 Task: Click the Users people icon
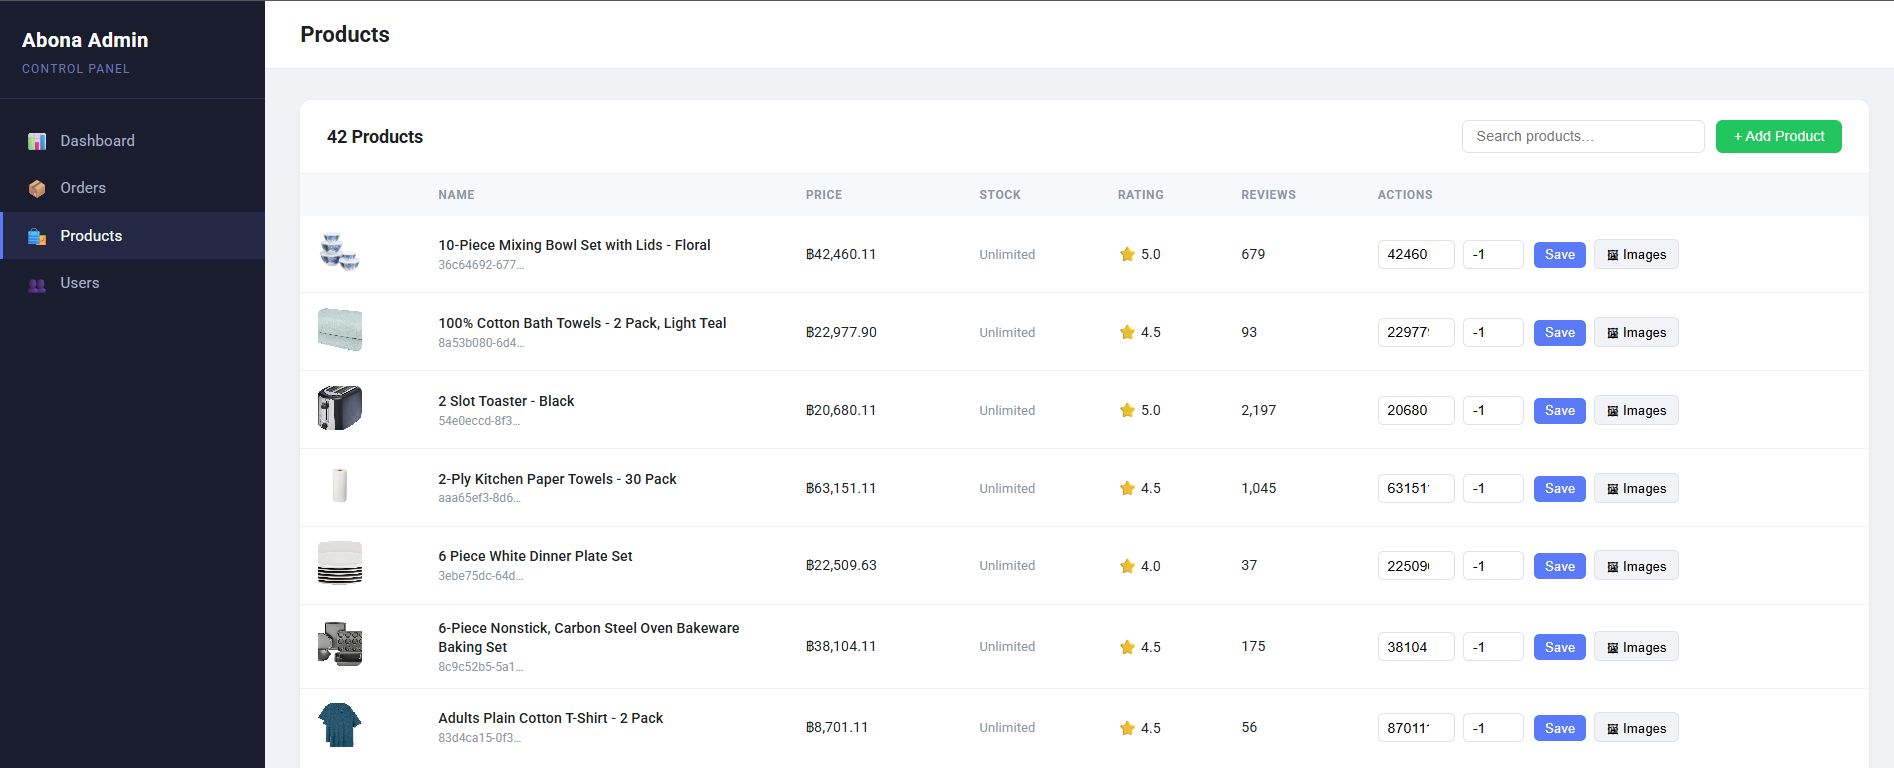(x=37, y=284)
